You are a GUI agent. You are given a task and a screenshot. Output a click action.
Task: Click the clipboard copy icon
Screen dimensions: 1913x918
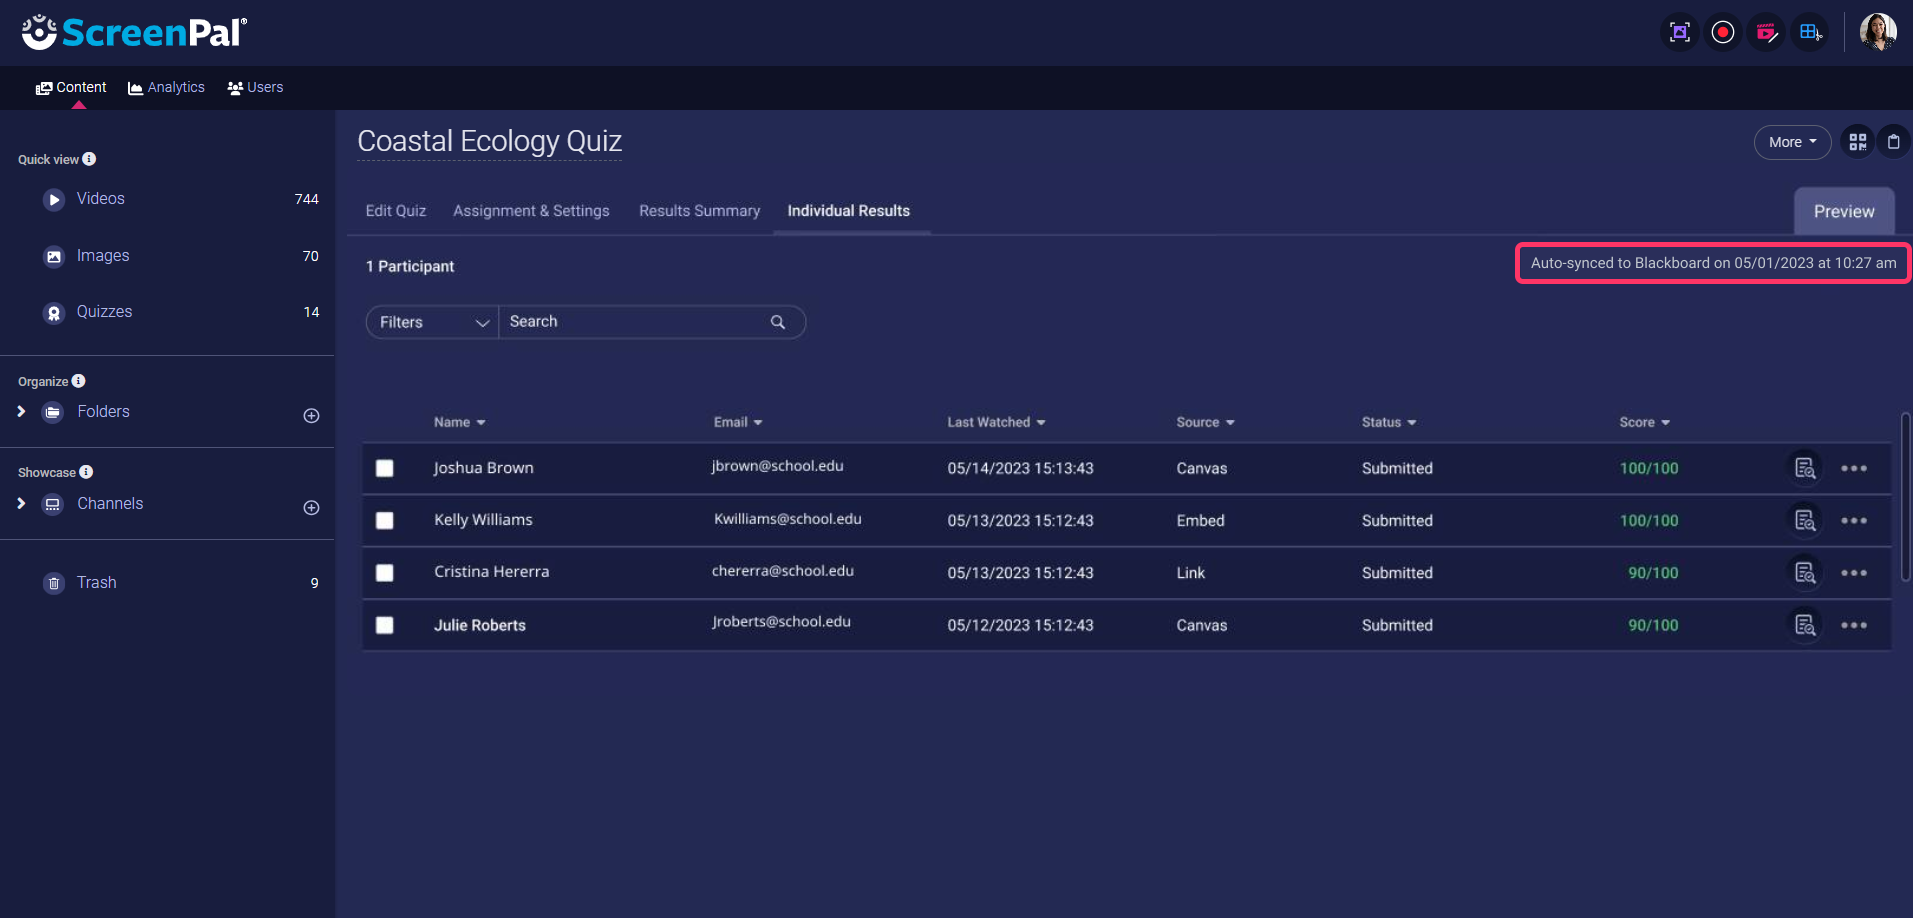1893,142
